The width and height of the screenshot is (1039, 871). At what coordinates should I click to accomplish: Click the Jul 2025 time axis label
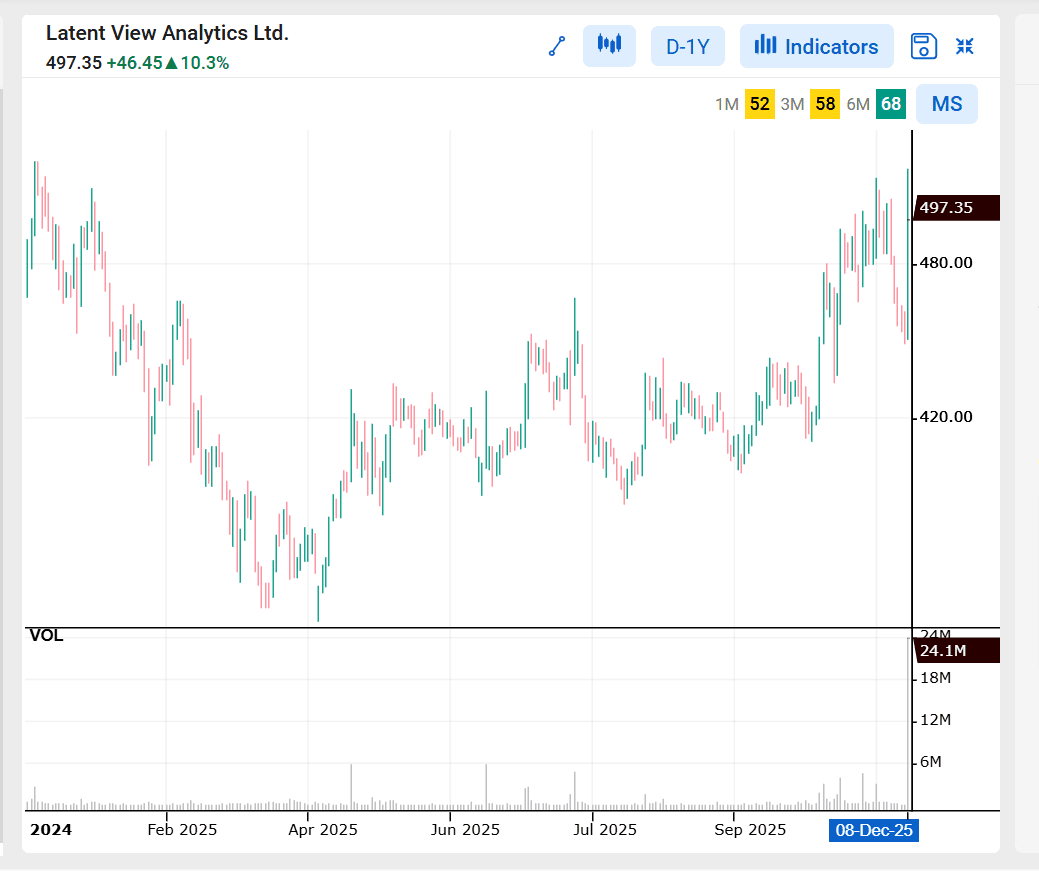(x=605, y=830)
